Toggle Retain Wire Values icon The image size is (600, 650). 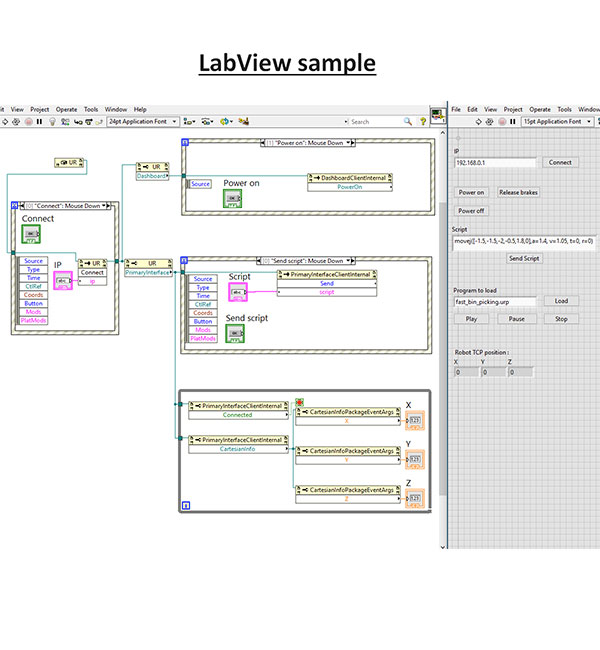coord(65,121)
